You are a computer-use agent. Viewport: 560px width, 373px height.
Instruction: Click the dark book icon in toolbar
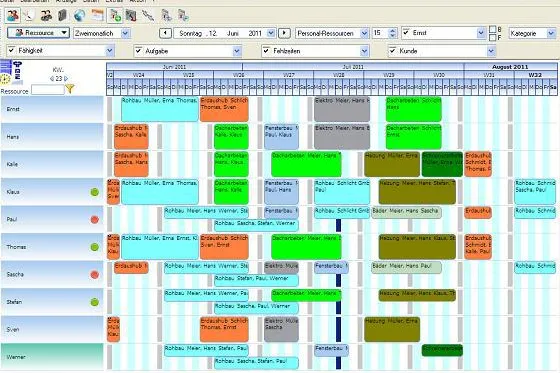62,15
